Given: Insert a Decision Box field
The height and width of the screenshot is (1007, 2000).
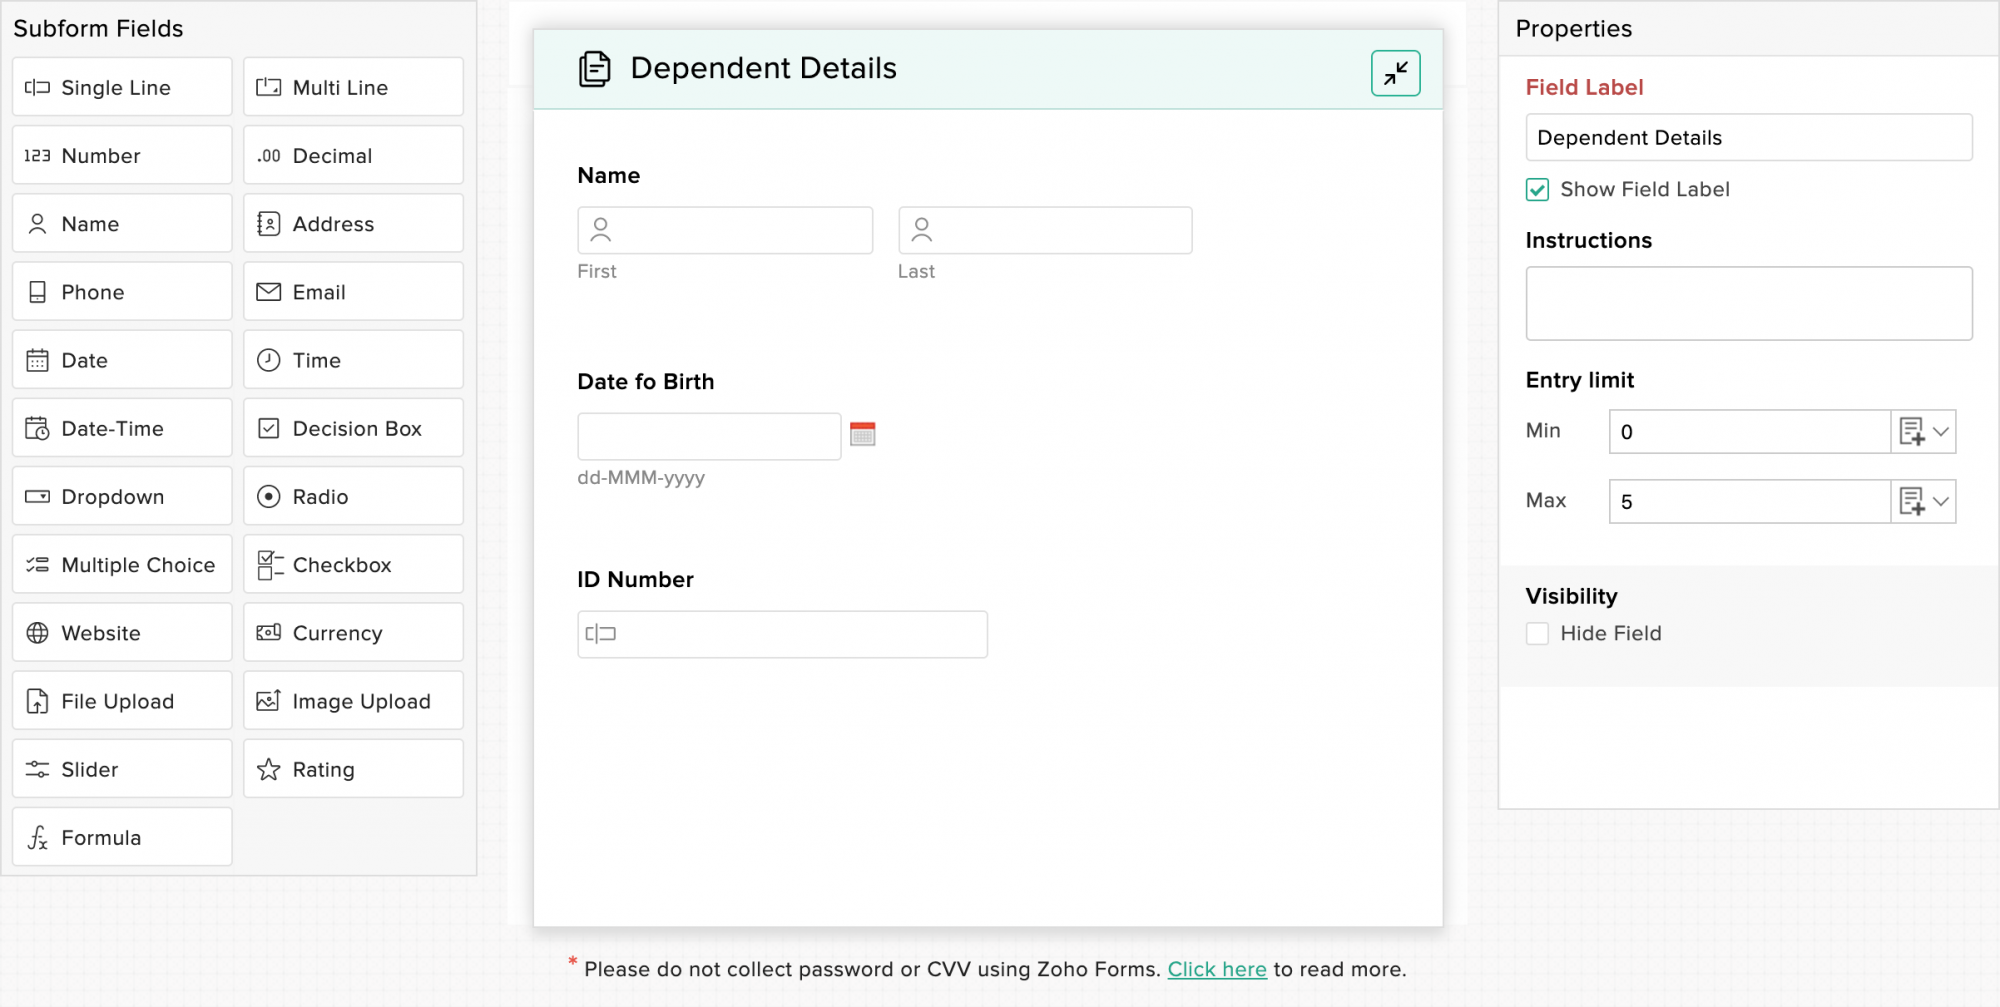Looking at the screenshot, I should (x=353, y=428).
